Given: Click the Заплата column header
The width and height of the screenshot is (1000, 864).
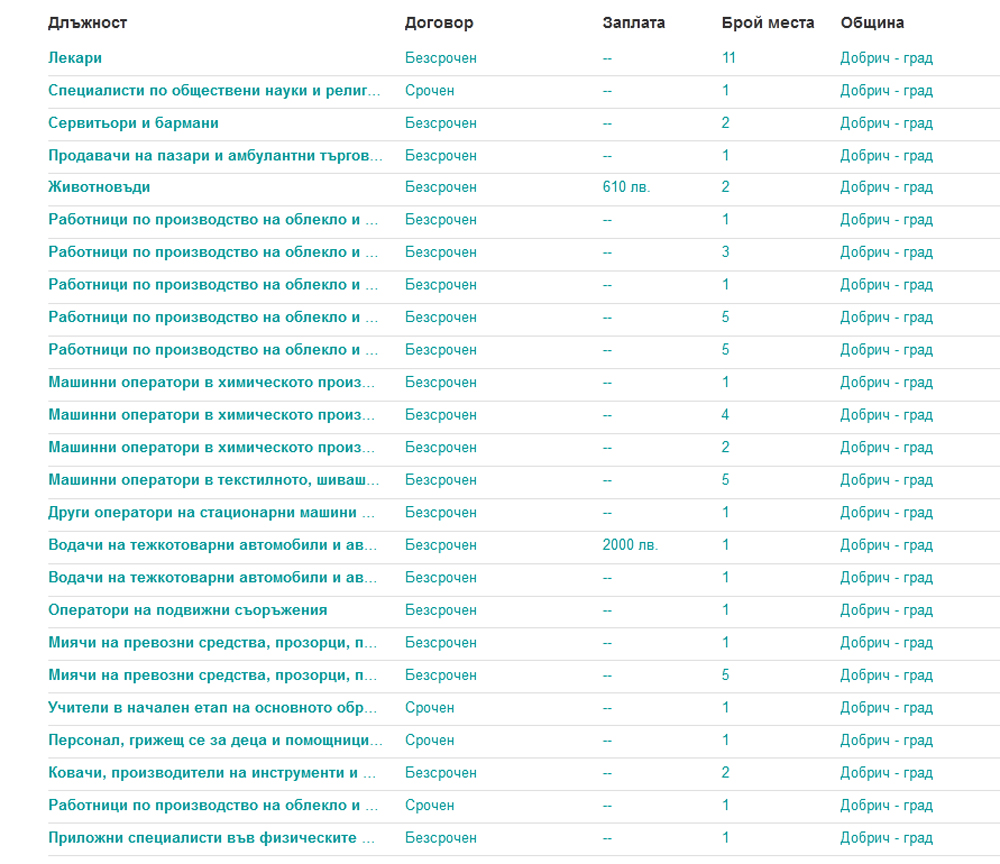Looking at the screenshot, I should 634,22.
